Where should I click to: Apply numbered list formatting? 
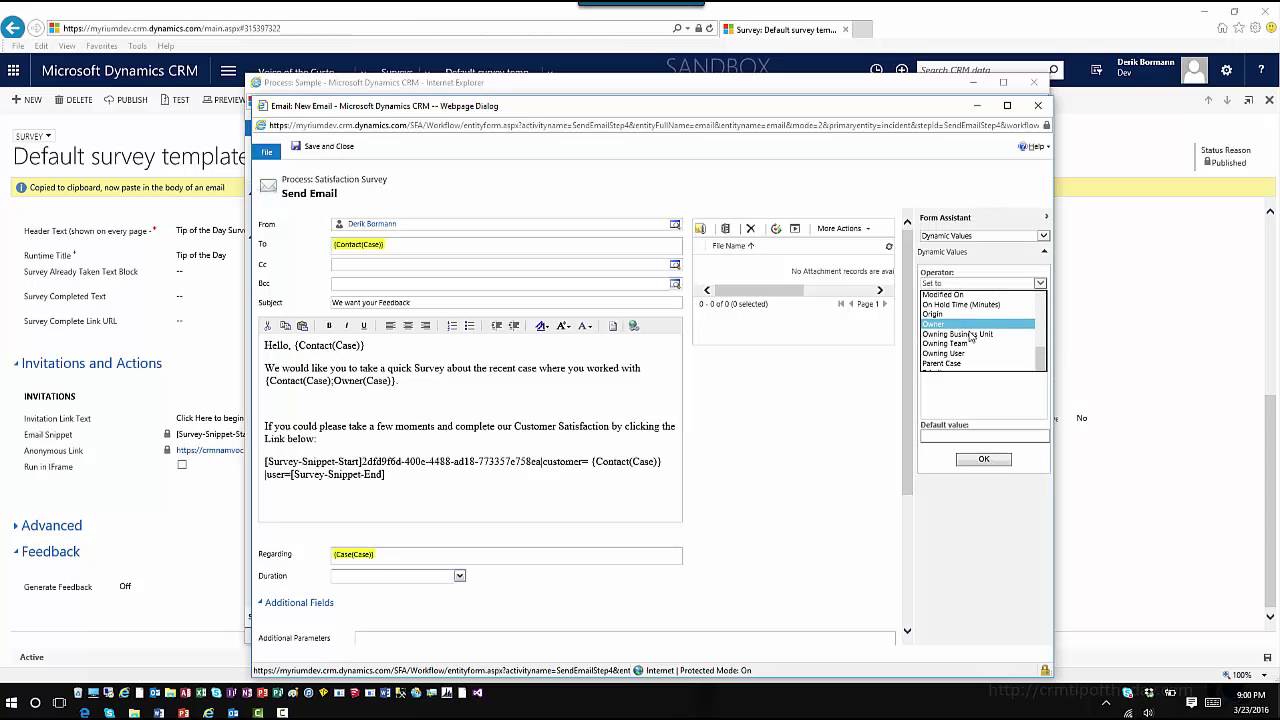click(x=452, y=326)
